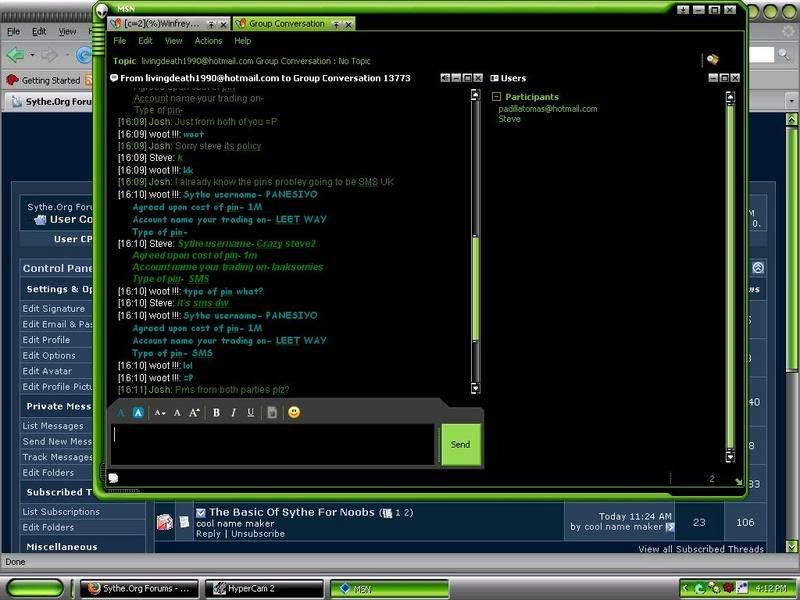Click the sound icon on conversation pane header

tap(445, 78)
